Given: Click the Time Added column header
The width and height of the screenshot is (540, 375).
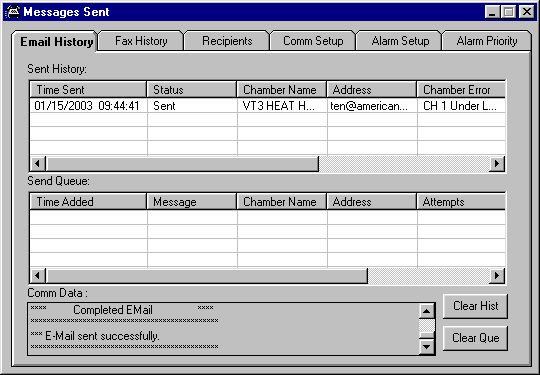Looking at the screenshot, I should [88, 202].
